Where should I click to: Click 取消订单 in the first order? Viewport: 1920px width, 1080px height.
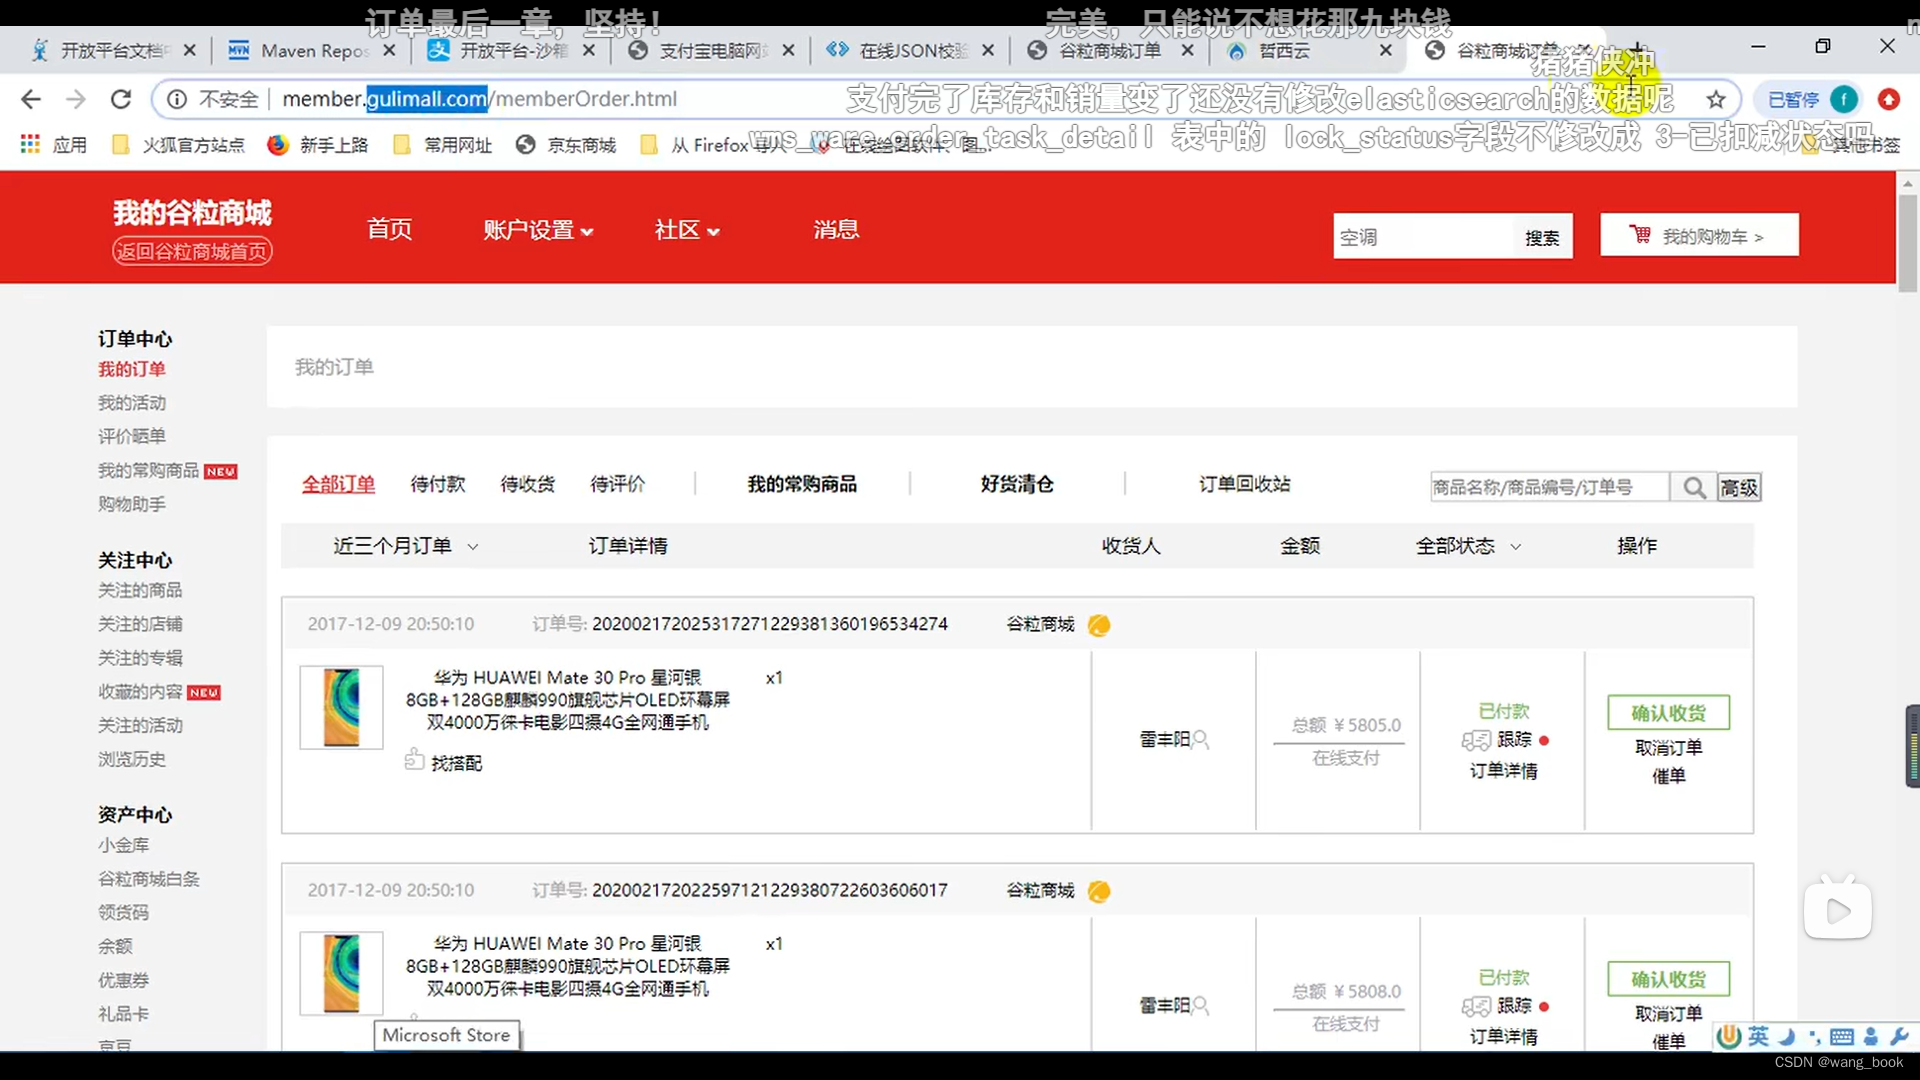tap(1668, 748)
